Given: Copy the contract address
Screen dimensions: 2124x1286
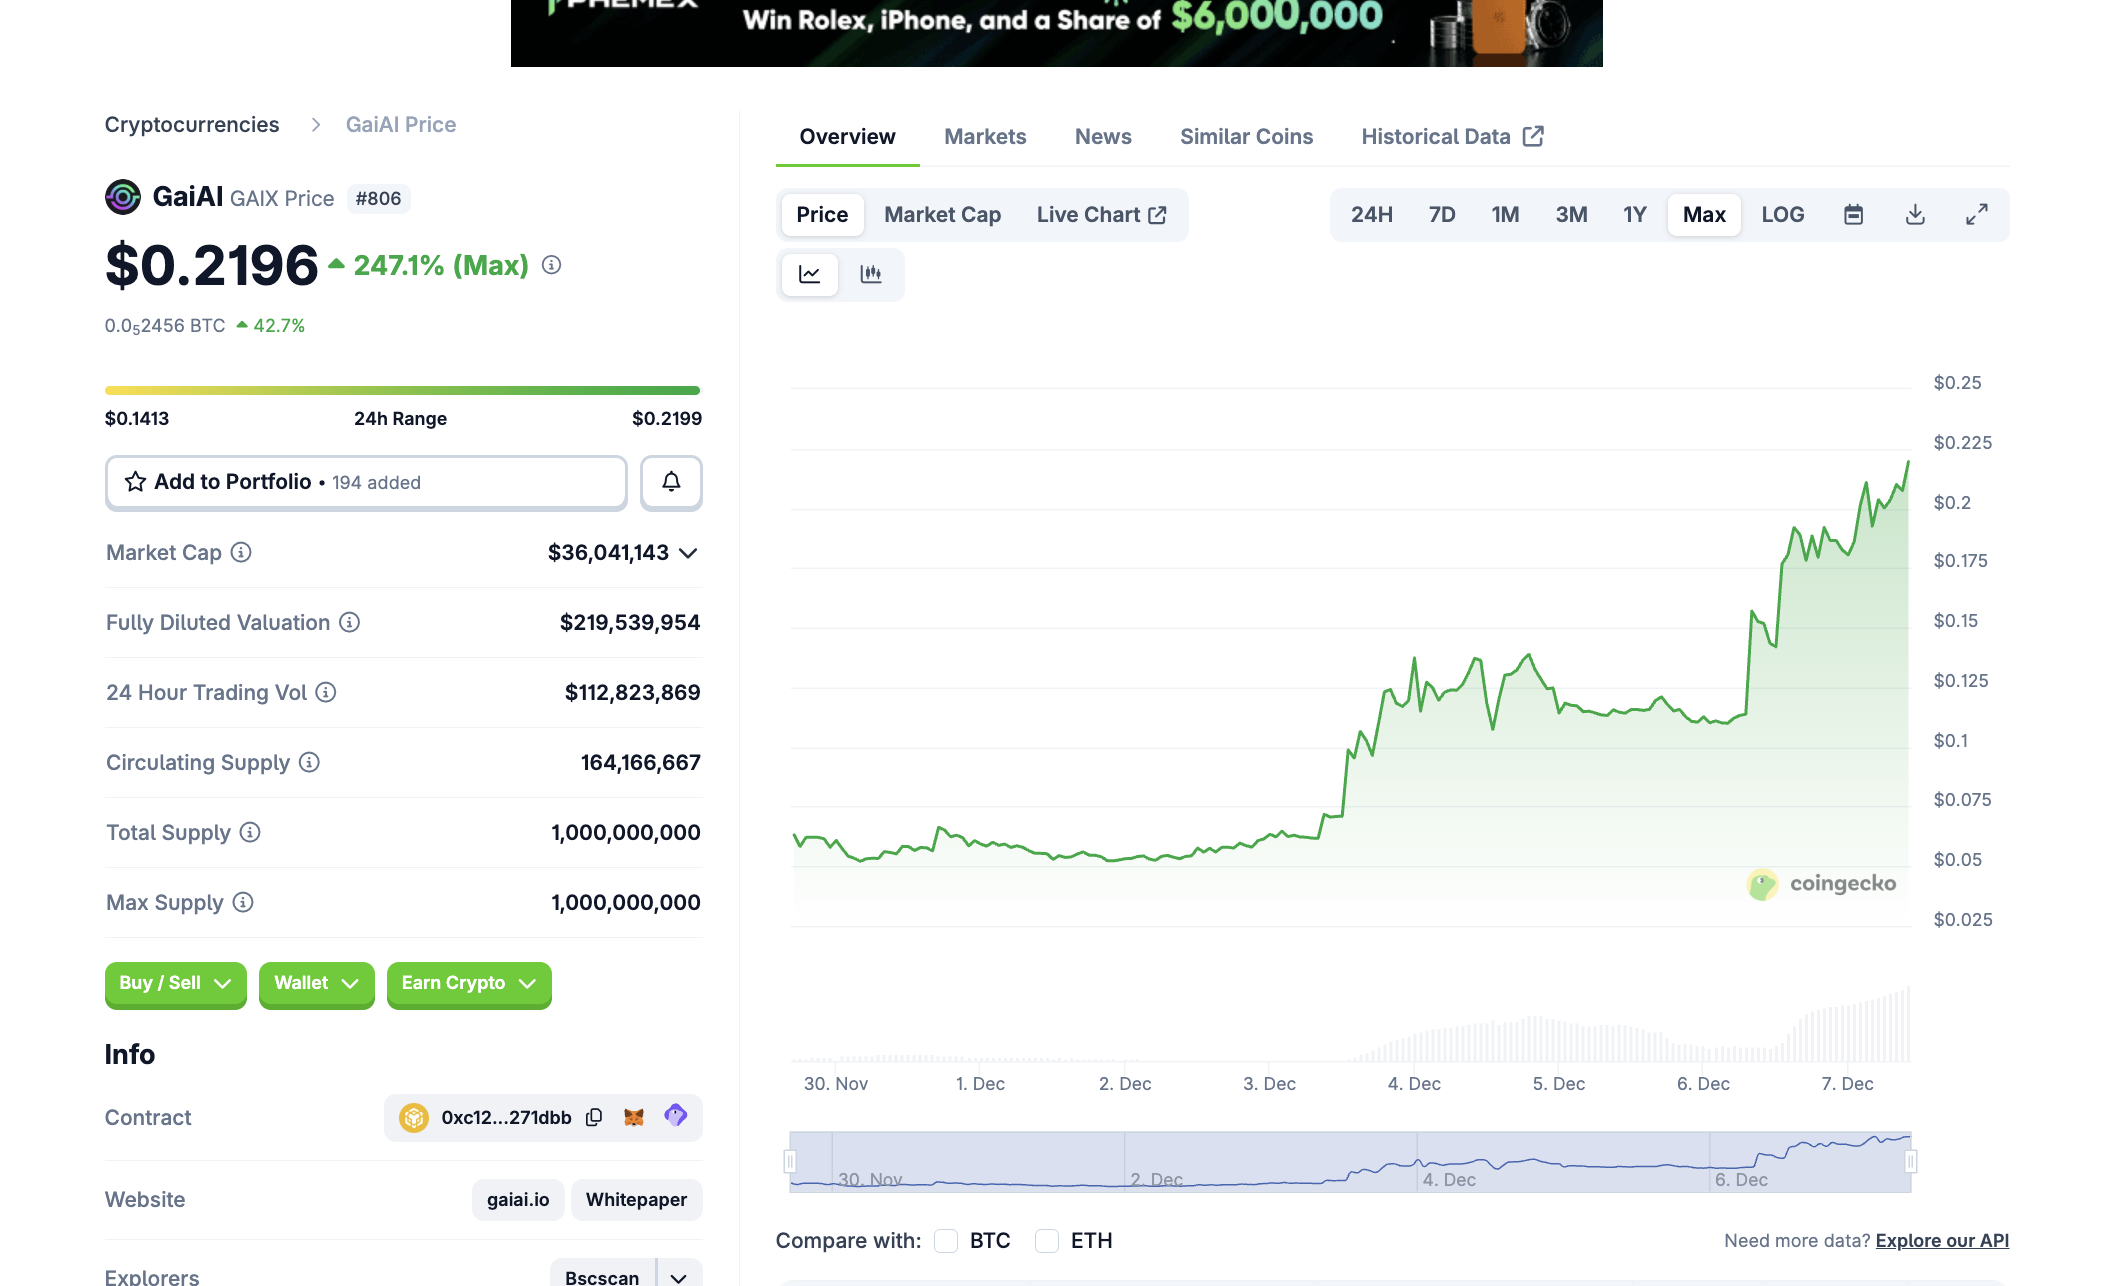Looking at the screenshot, I should 594,1117.
